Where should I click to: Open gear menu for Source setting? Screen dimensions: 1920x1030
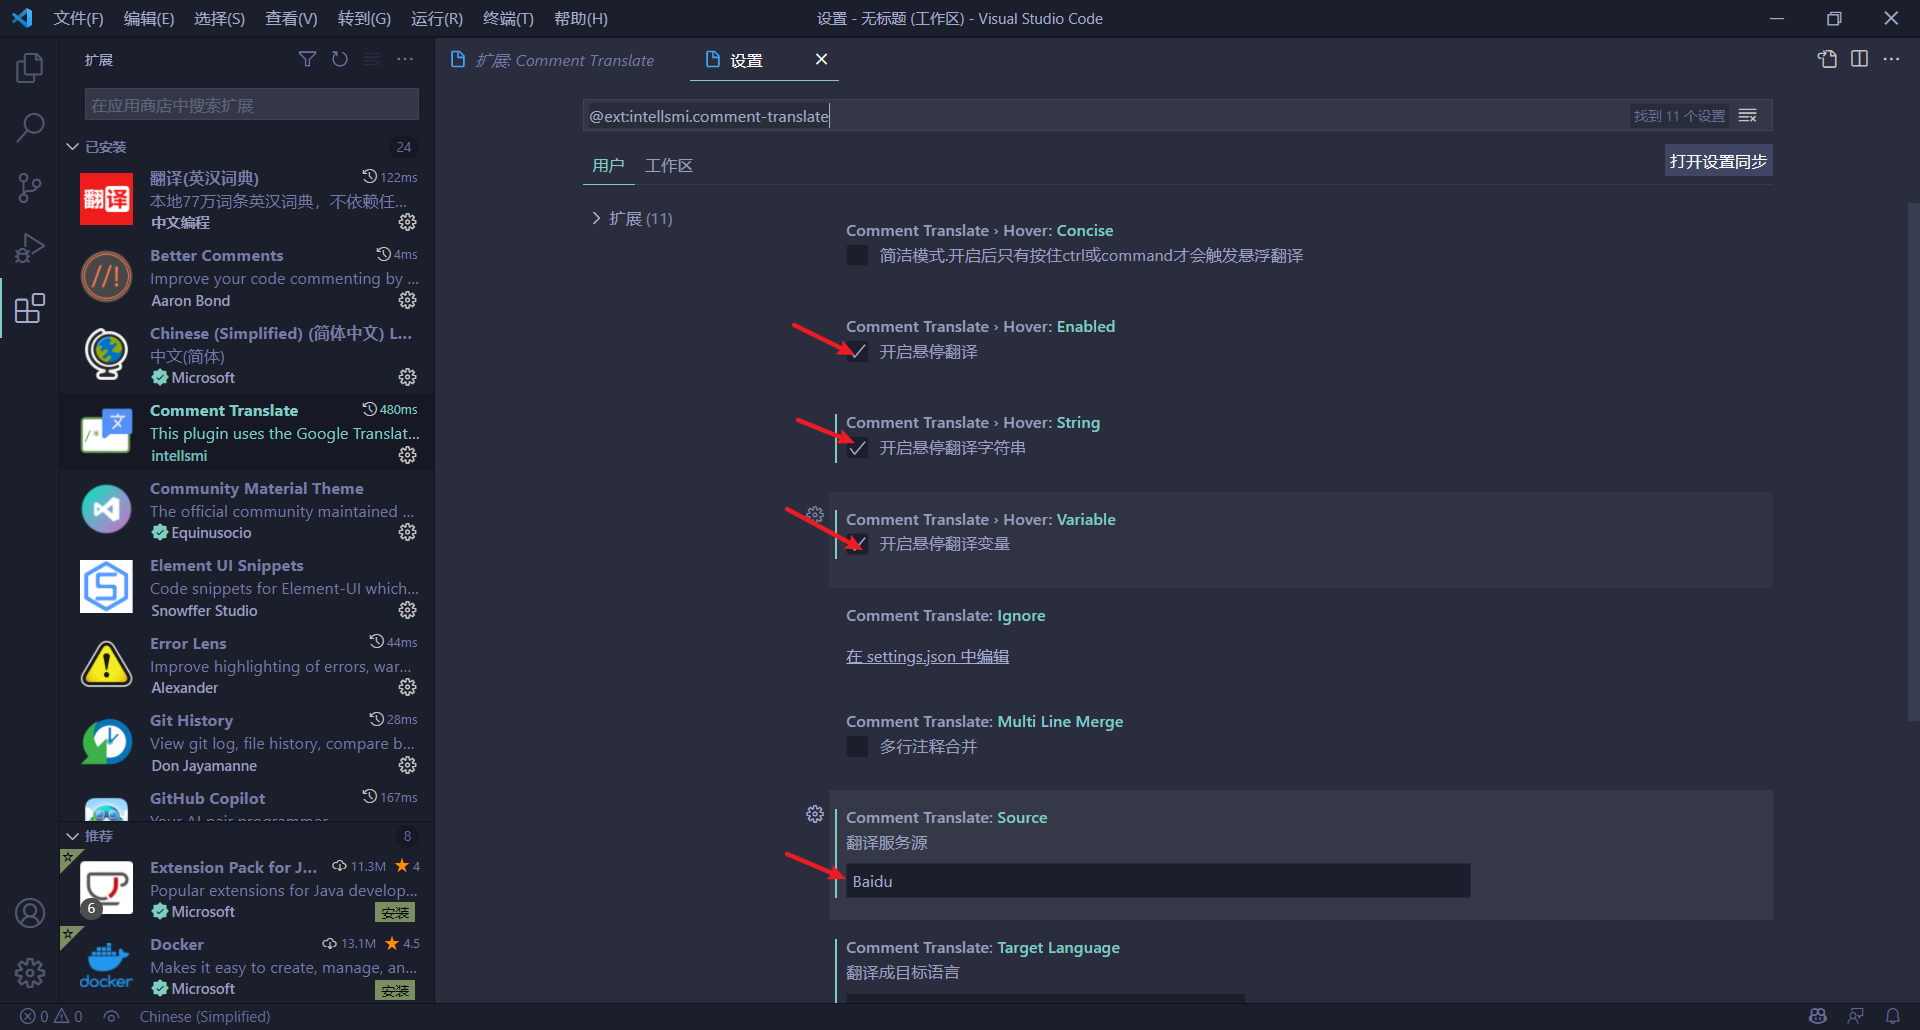click(815, 814)
